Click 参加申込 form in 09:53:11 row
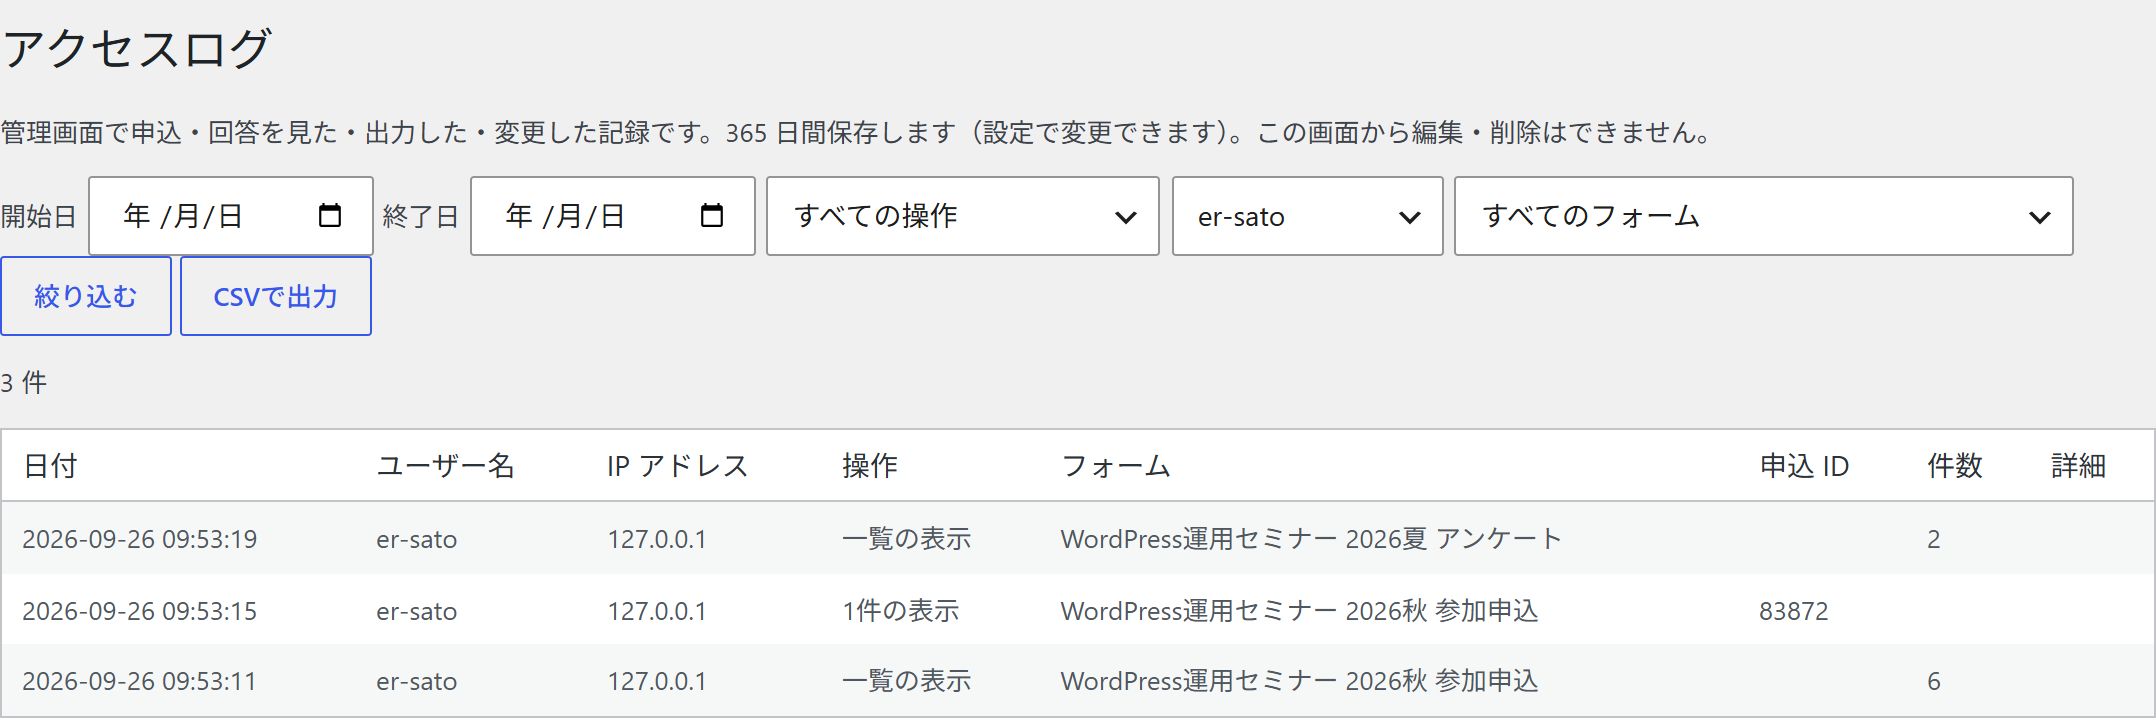The image size is (2156, 718). pyautogui.click(x=1300, y=681)
